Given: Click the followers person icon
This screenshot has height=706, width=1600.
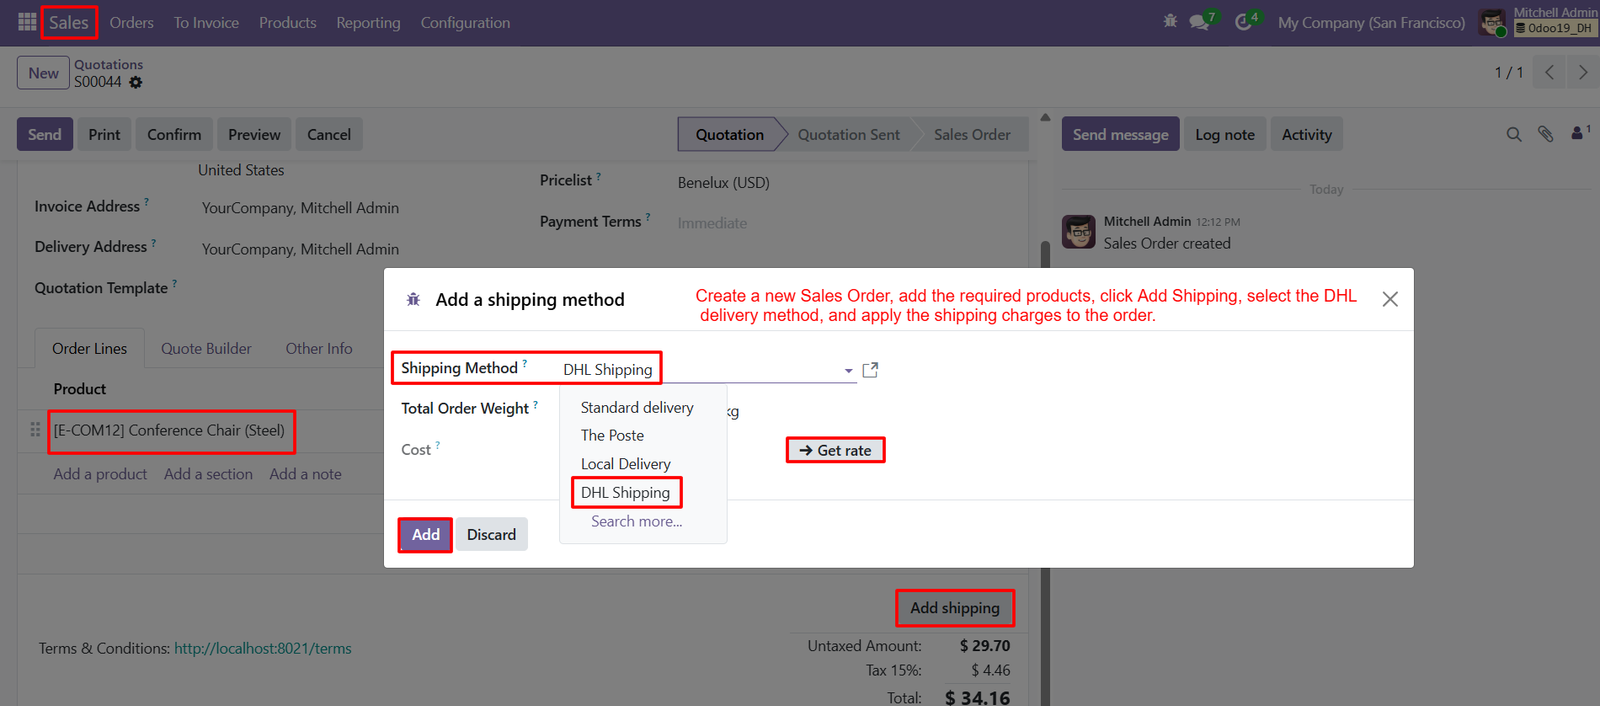Looking at the screenshot, I should (1579, 132).
